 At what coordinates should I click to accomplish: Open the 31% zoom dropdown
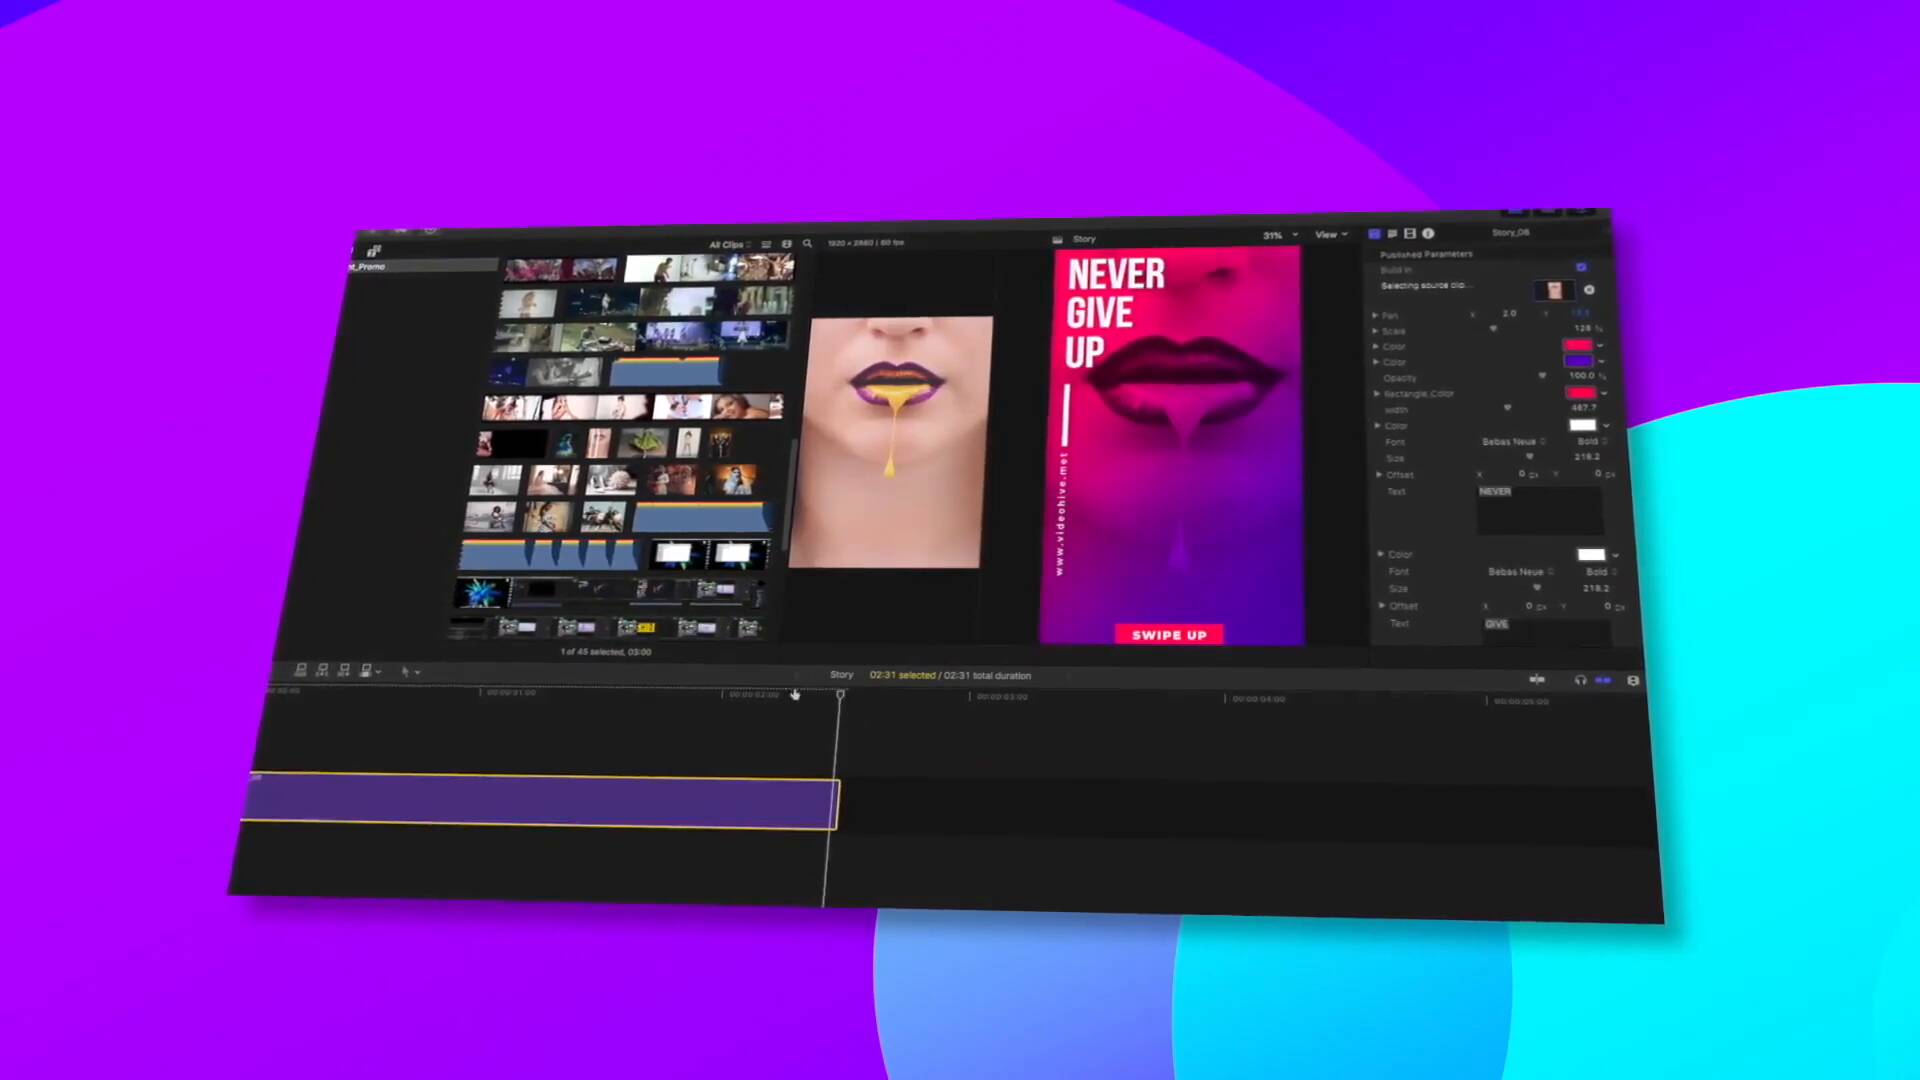pyautogui.click(x=1280, y=235)
